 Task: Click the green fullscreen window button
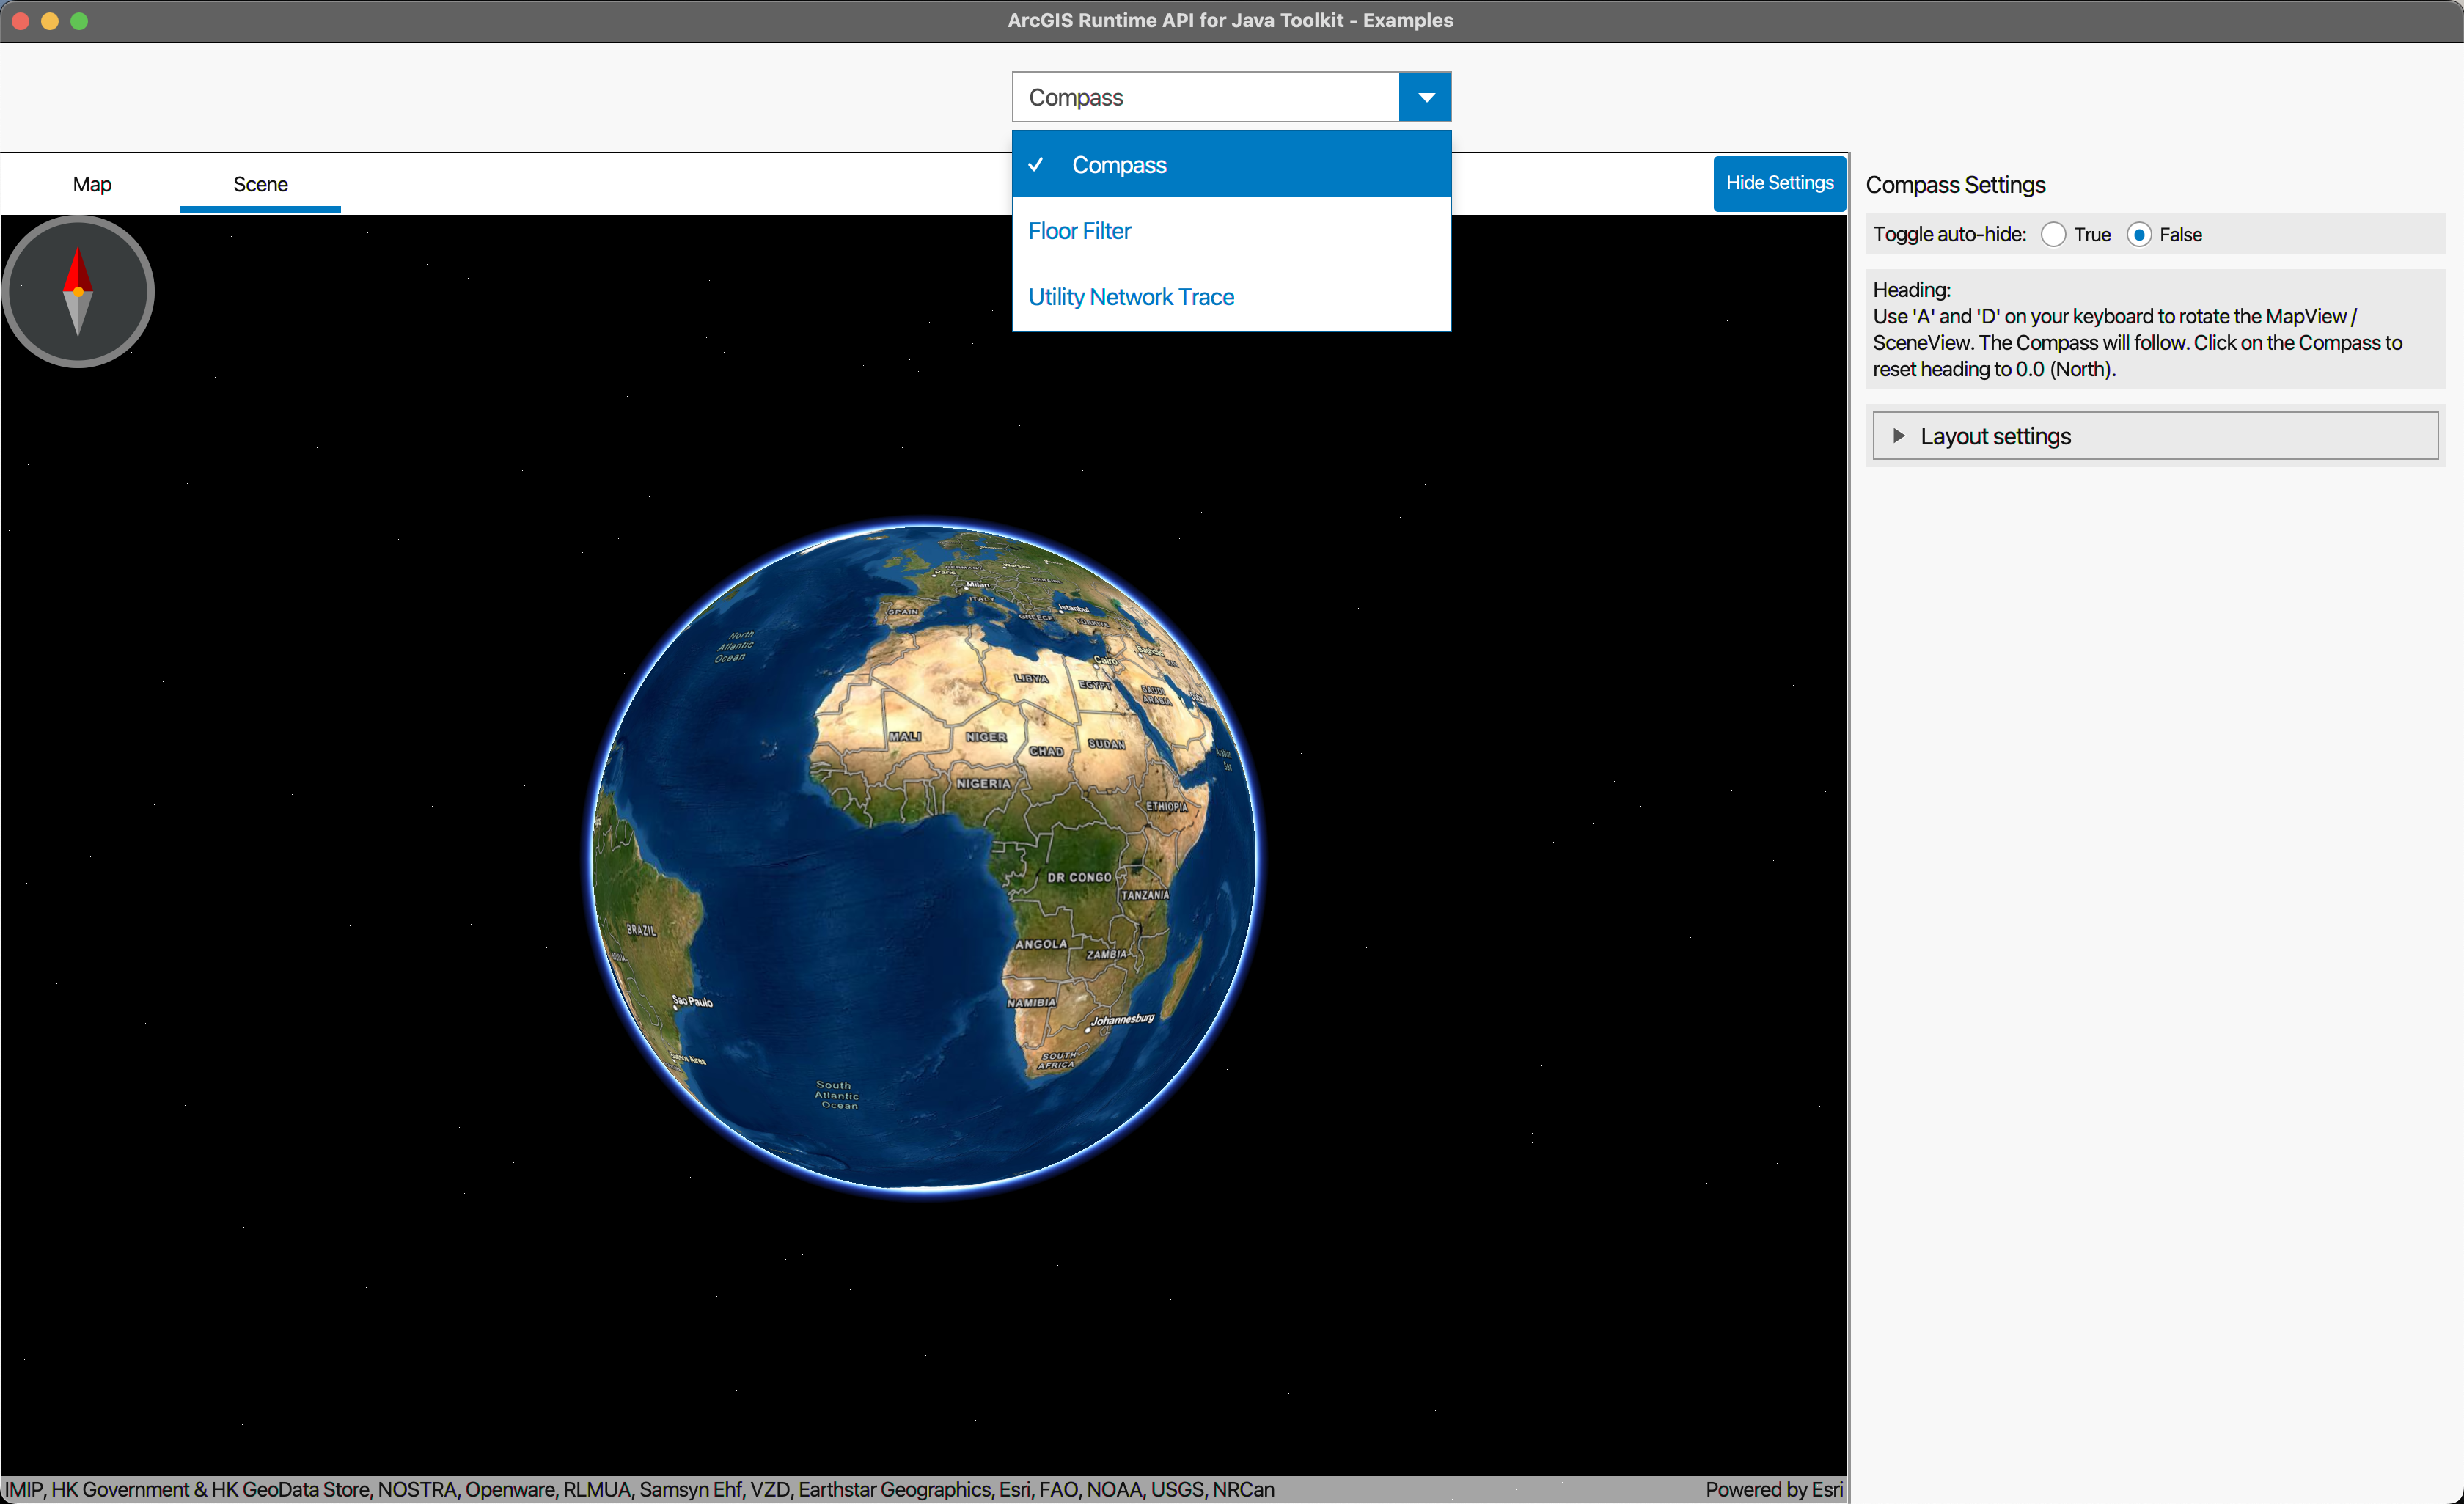coord(80,21)
